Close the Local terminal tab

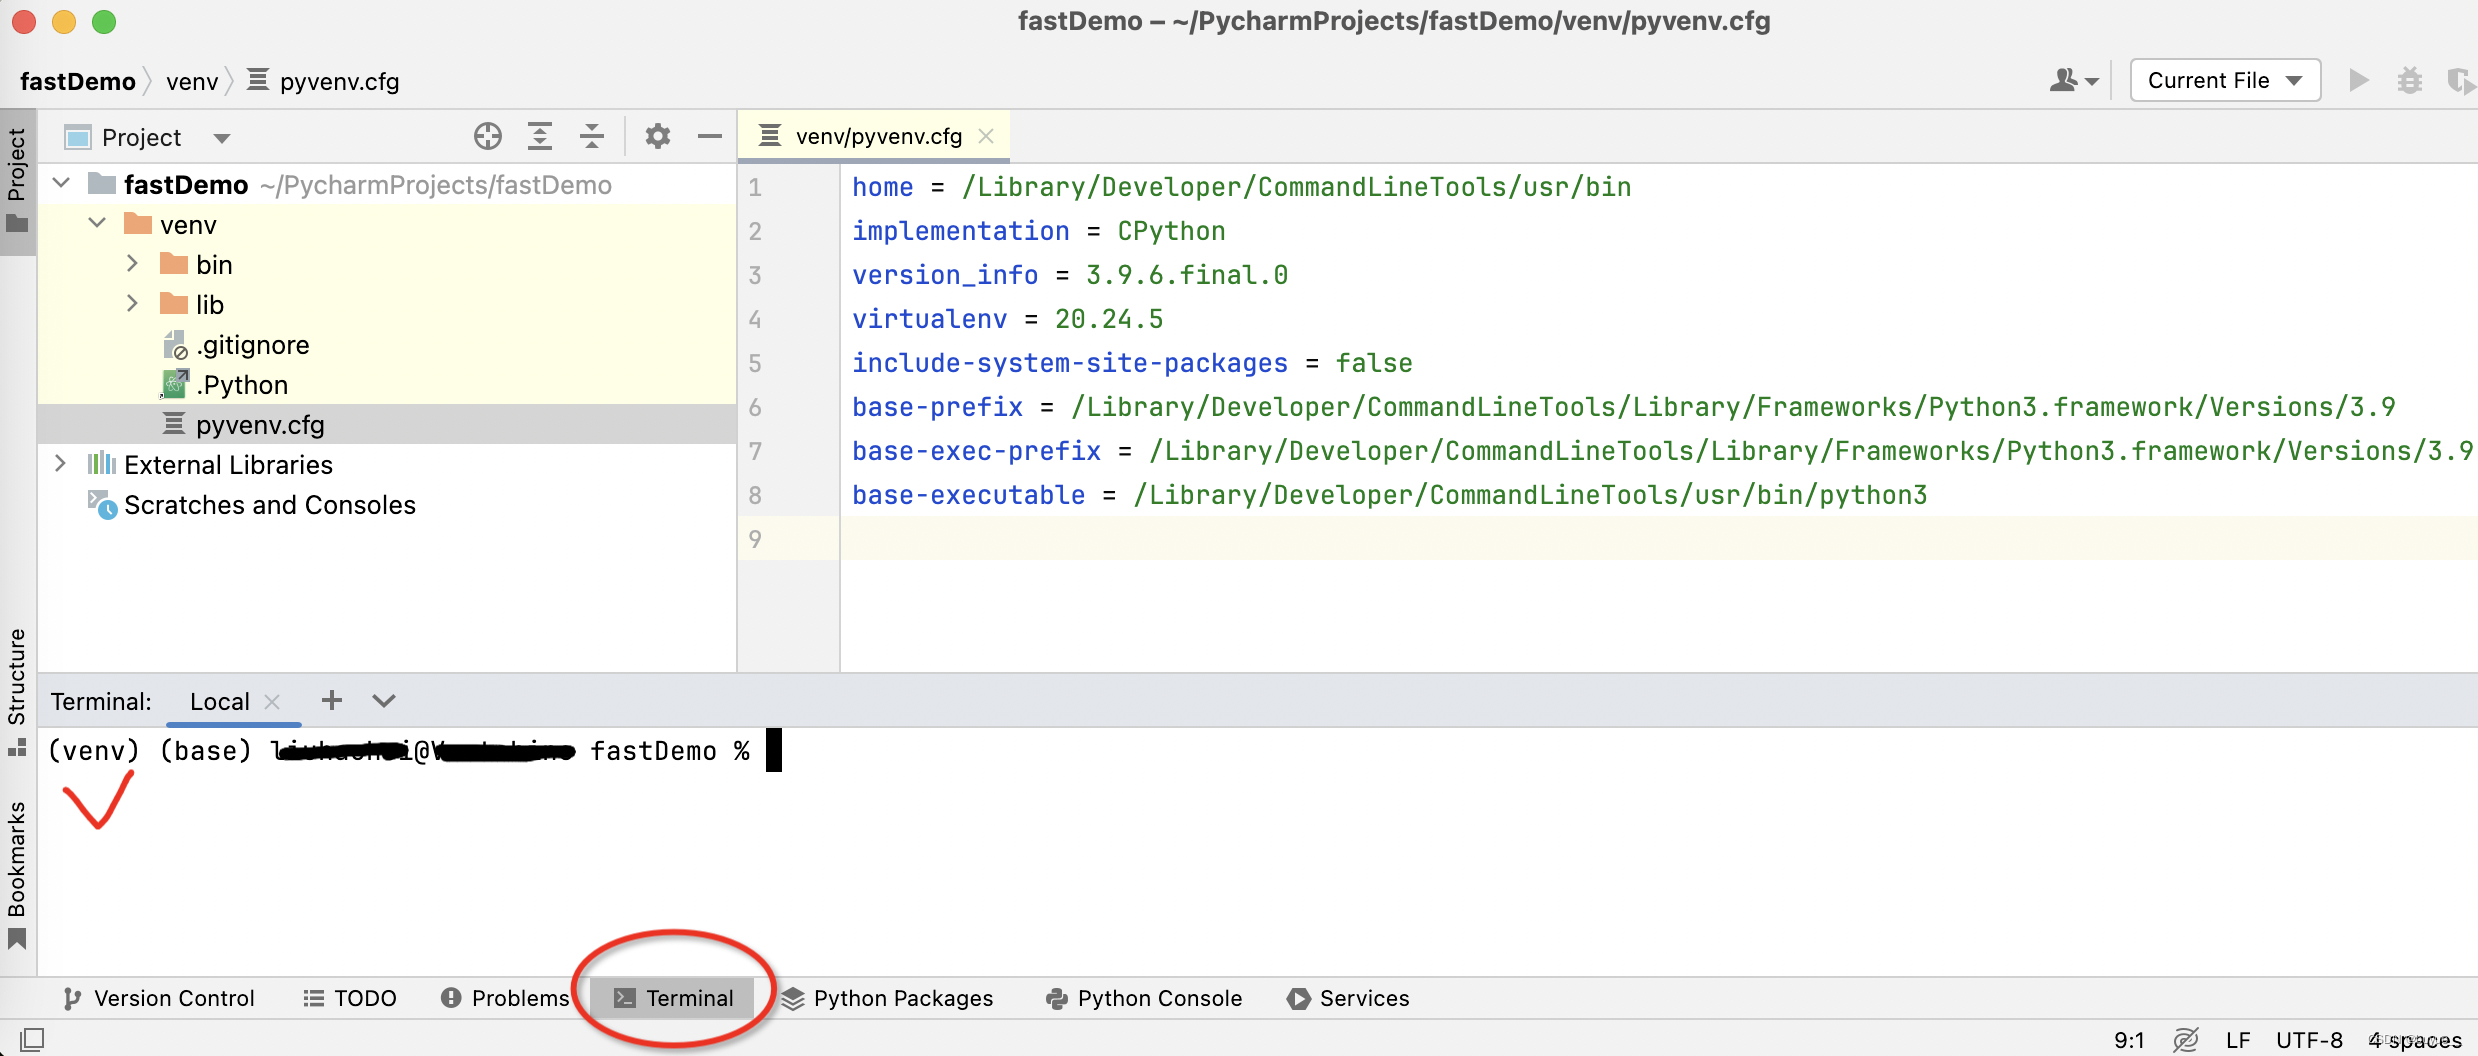[272, 702]
